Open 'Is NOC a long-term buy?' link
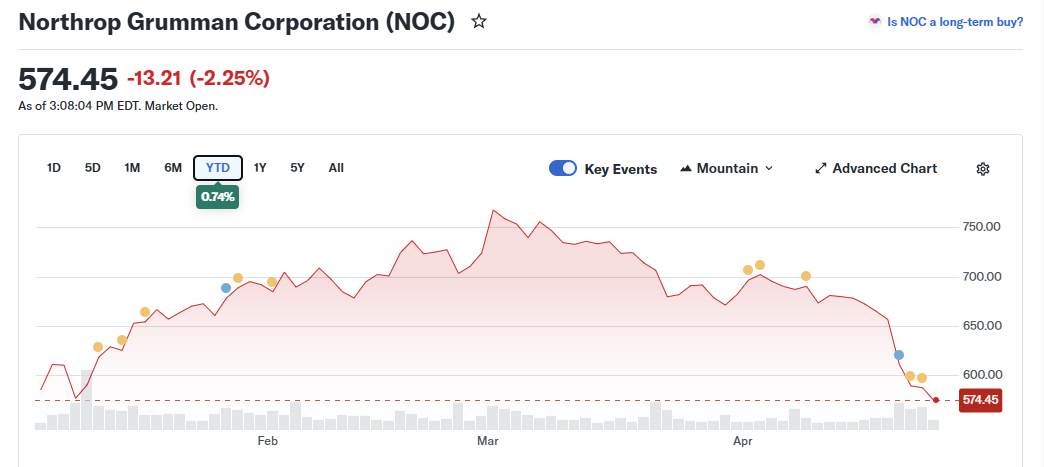 [x=955, y=21]
